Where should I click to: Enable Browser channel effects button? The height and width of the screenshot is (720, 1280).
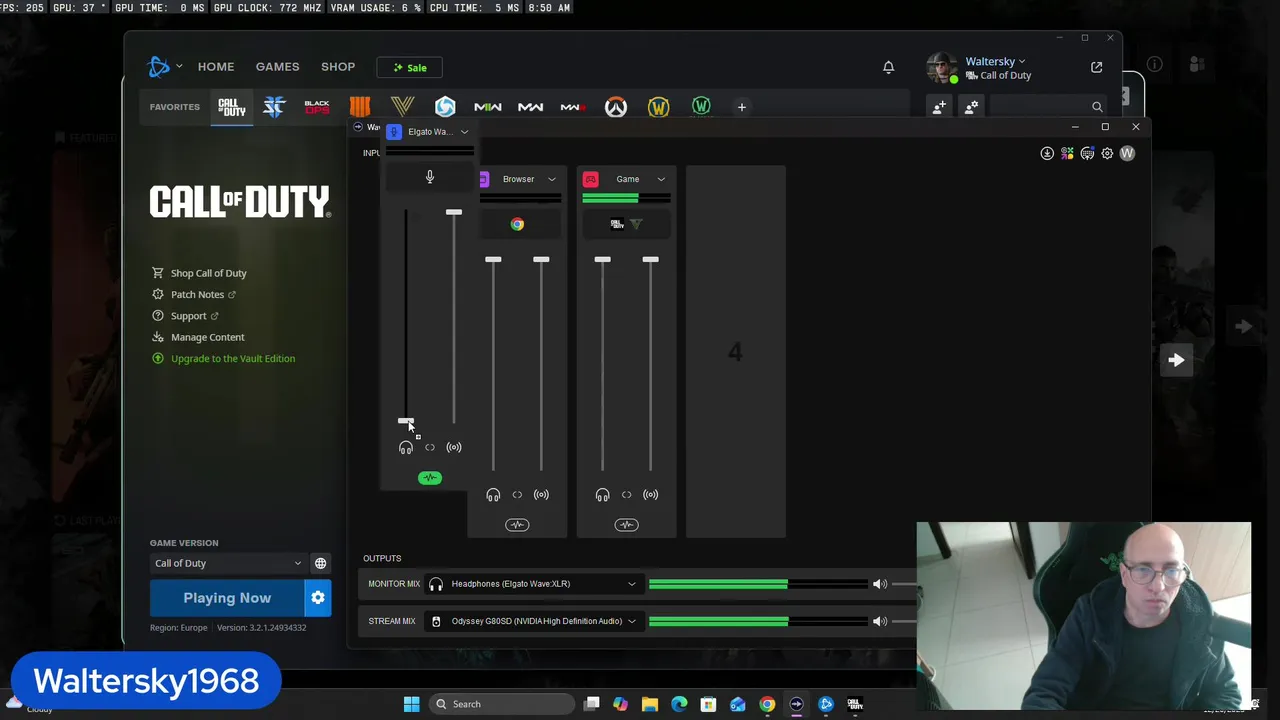(x=517, y=525)
